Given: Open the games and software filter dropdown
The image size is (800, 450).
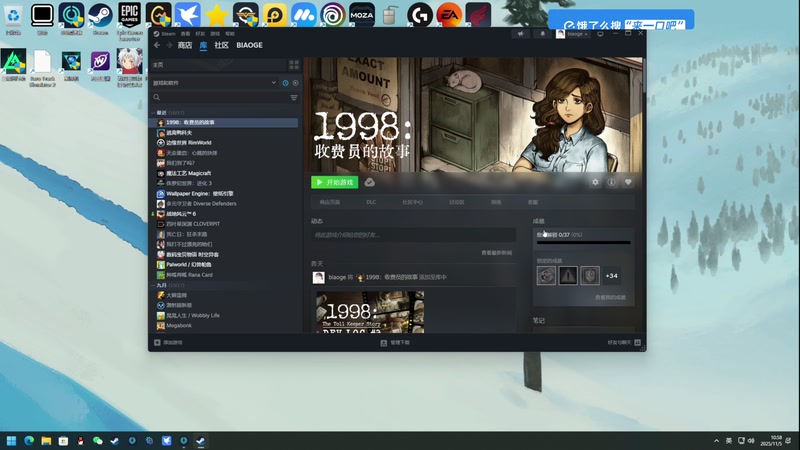Looking at the screenshot, I should click(215, 83).
